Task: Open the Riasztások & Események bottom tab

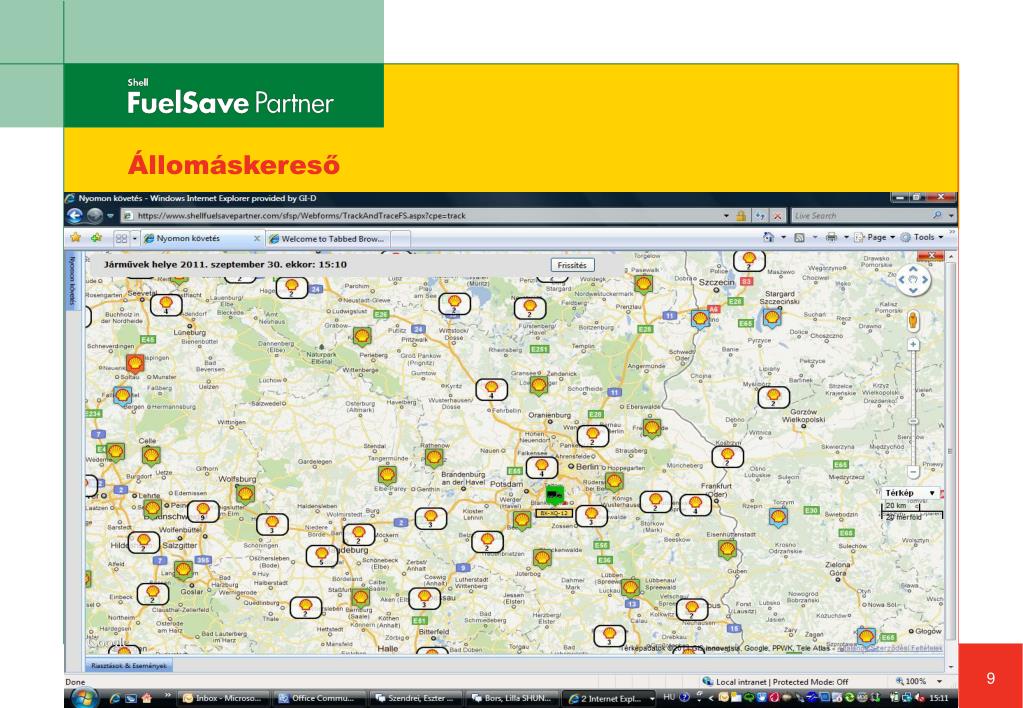Action: pos(129,666)
